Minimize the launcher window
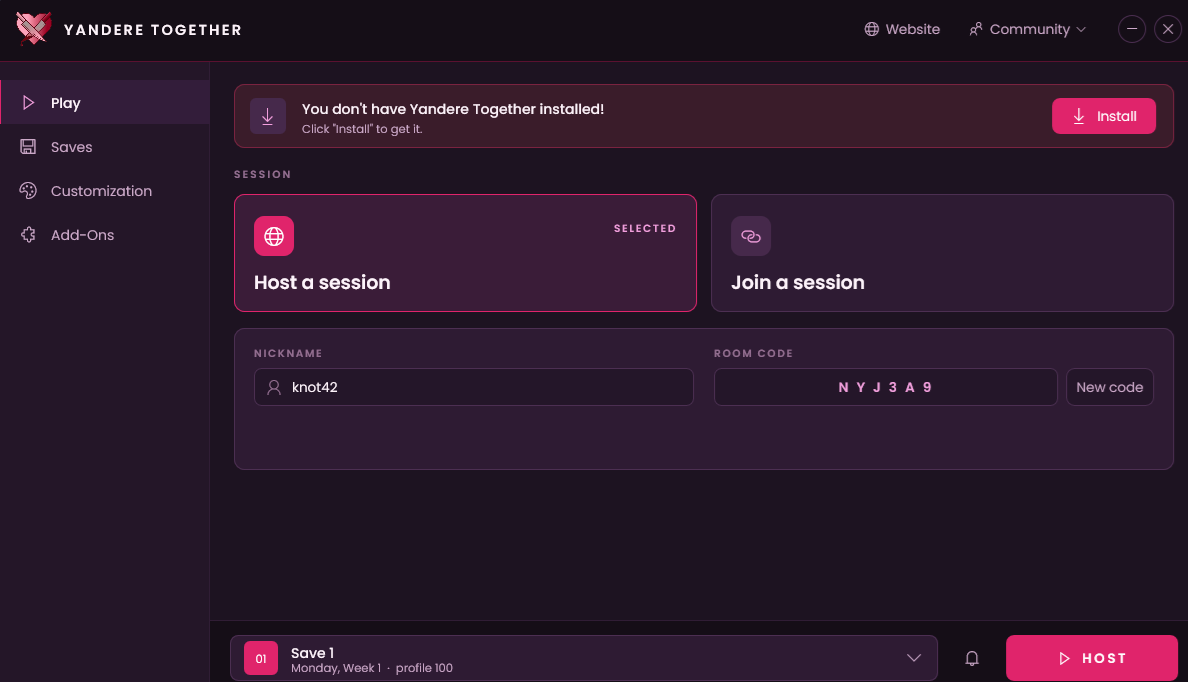Screen dimensions: 1188x682 pyautogui.click(x=1131, y=29)
